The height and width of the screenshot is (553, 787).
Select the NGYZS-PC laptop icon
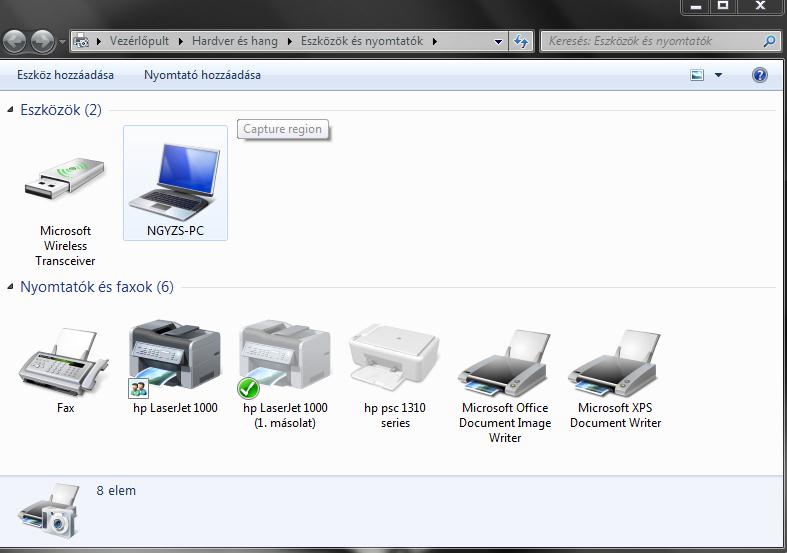point(175,183)
